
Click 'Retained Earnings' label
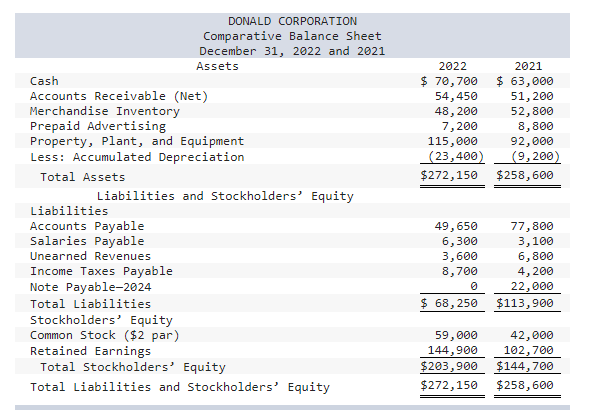click(x=91, y=351)
